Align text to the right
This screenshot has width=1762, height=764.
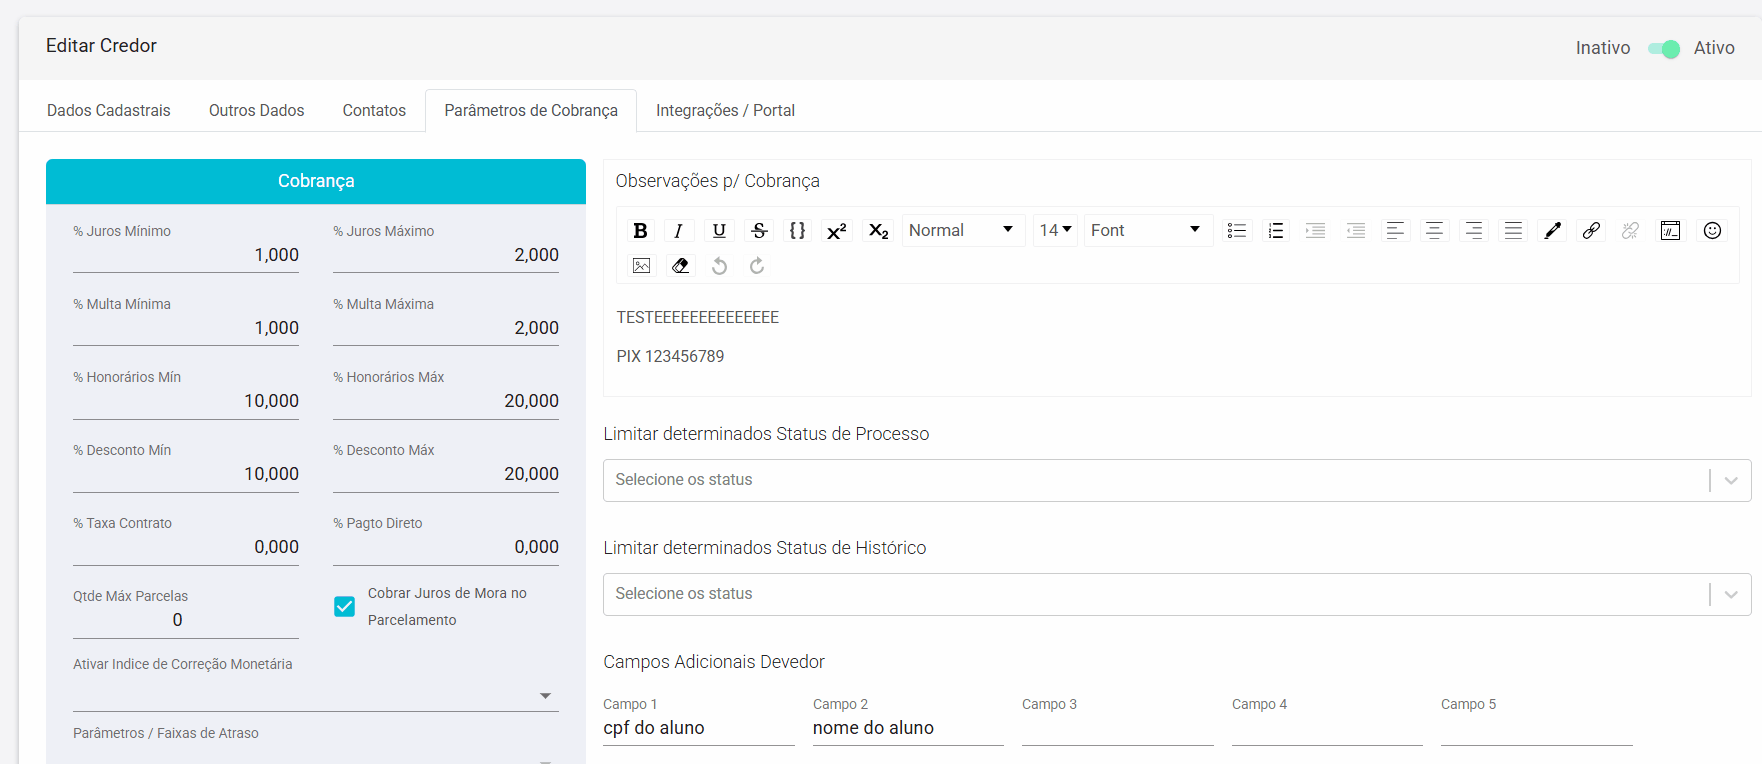point(1474,231)
